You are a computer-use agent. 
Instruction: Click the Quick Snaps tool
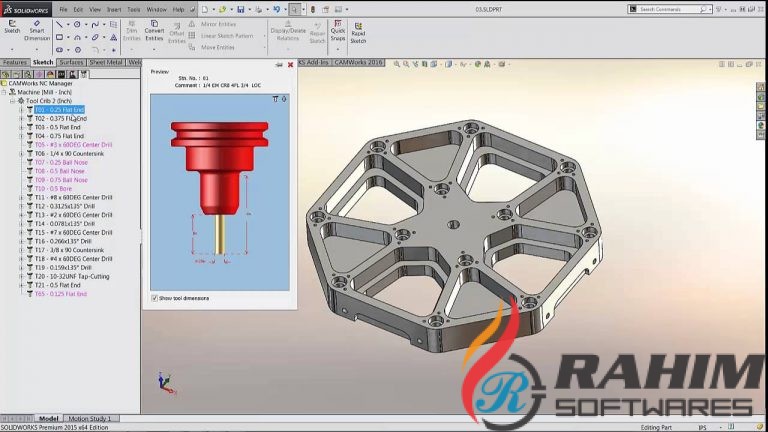pyautogui.click(x=337, y=30)
